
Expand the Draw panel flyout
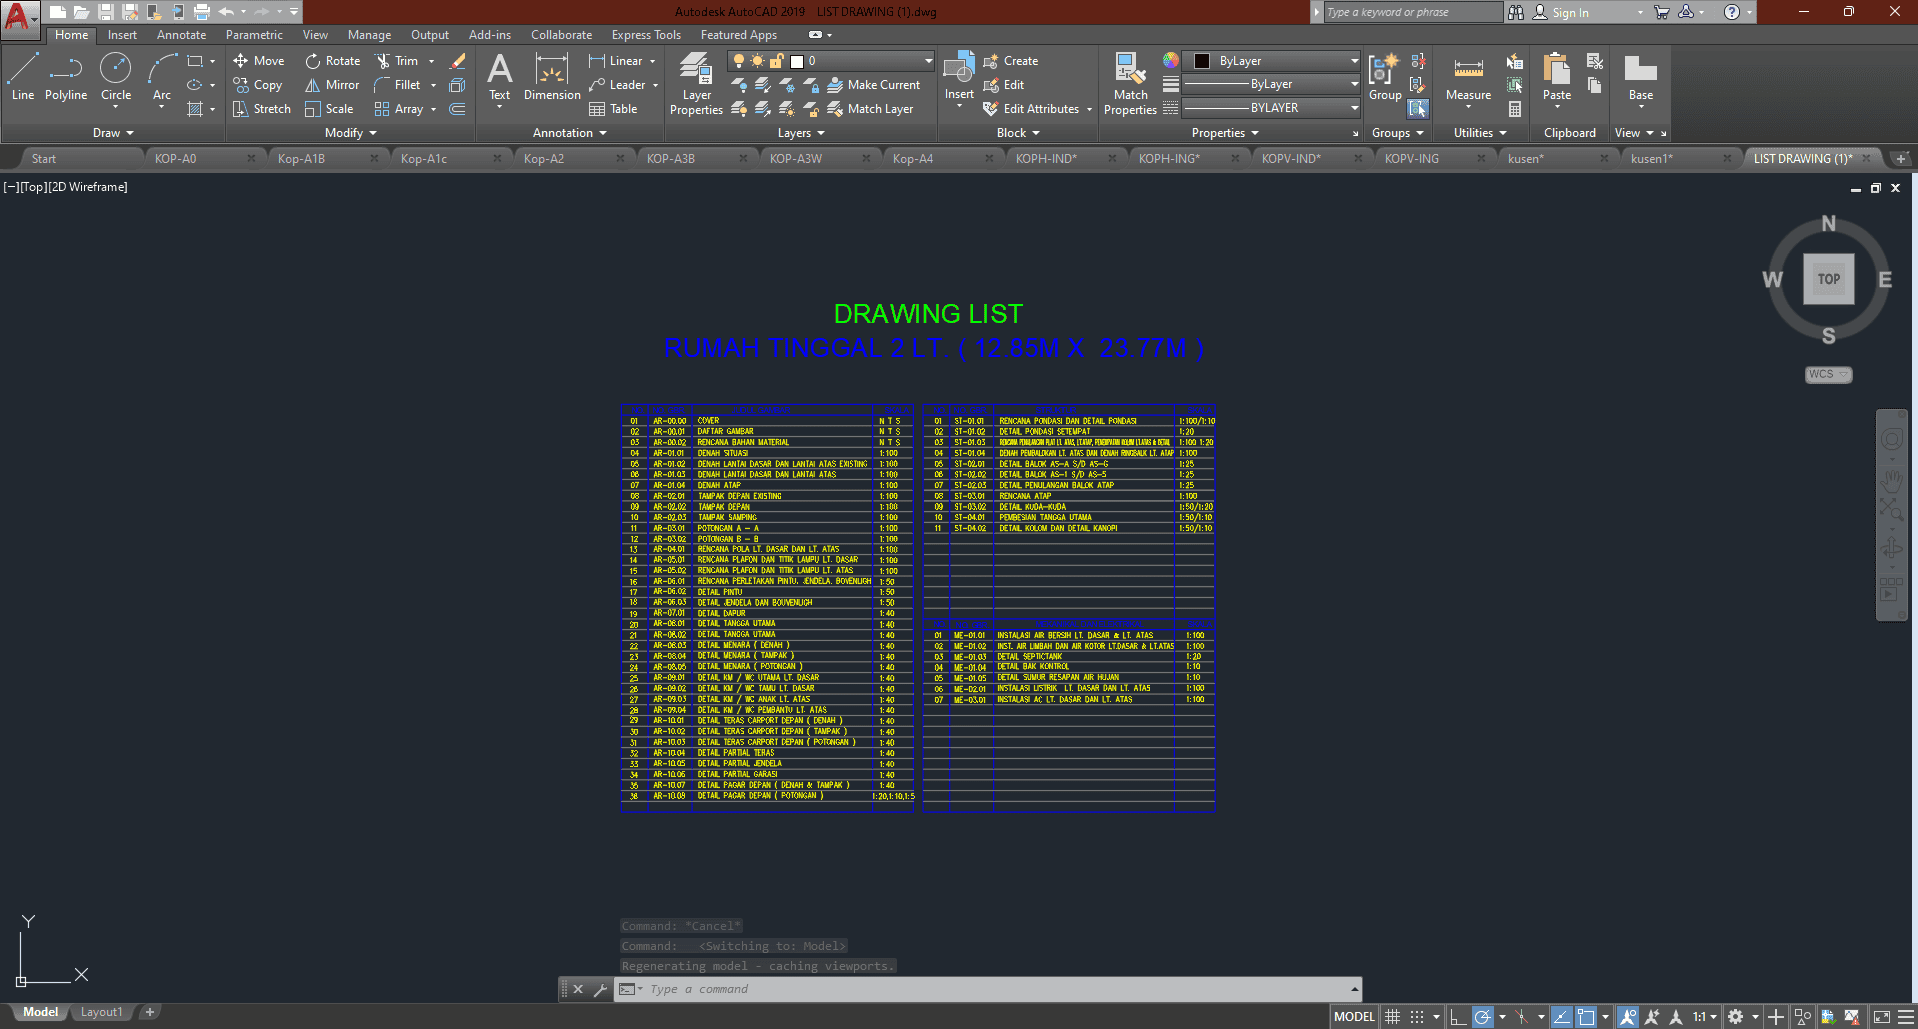(x=113, y=133)
